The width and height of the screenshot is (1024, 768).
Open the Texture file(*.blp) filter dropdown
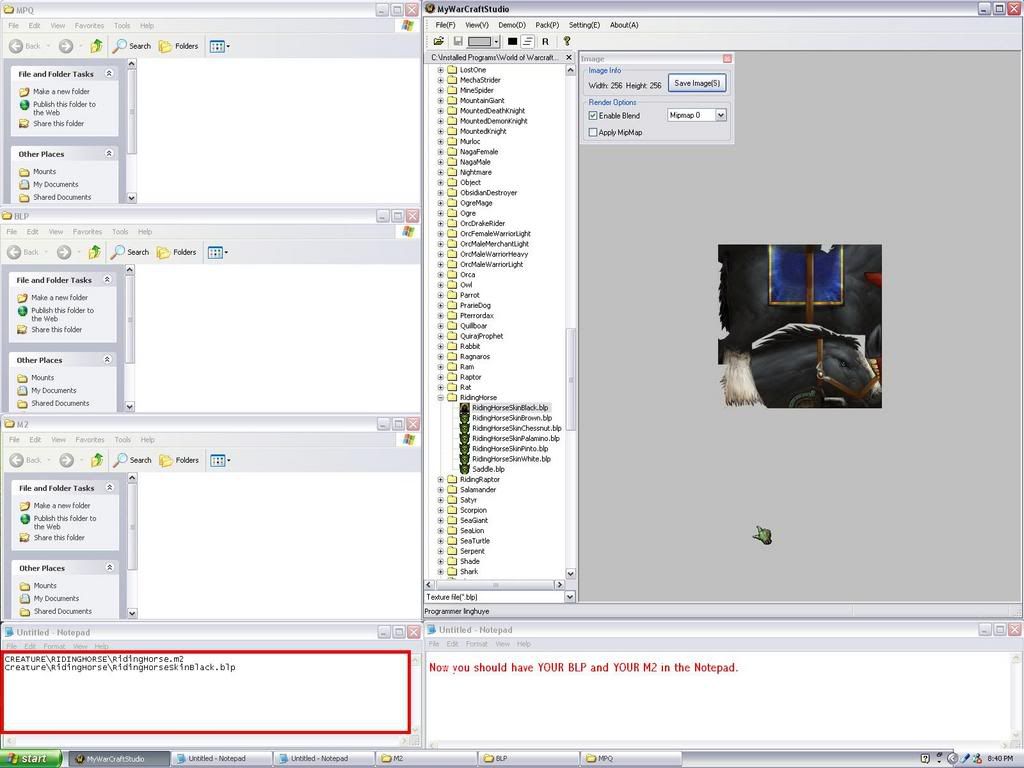[569, 597]
